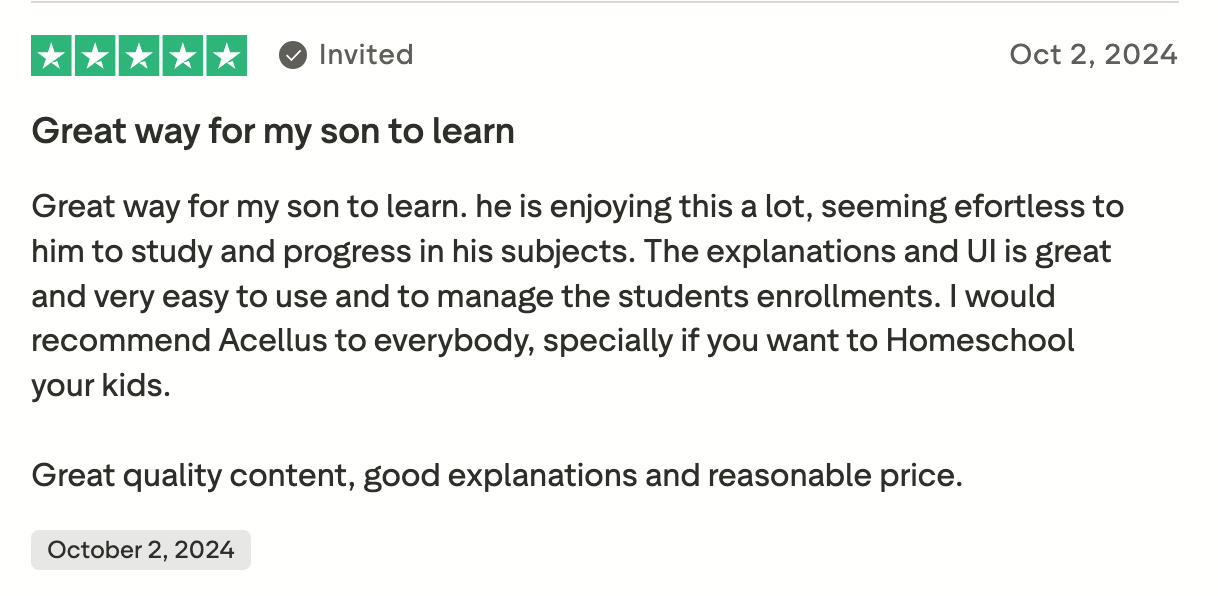This screenshot has width=1218, height=596.
Task: Click the word "Homeschool" in the review
Action: tap(980, 340)
